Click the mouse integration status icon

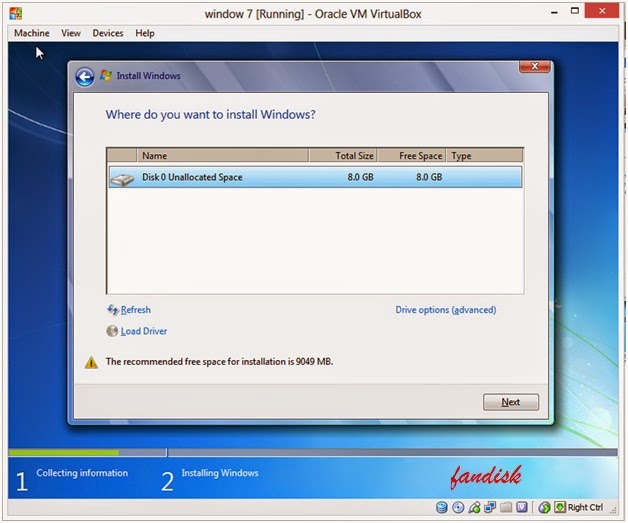pos(544,507)
